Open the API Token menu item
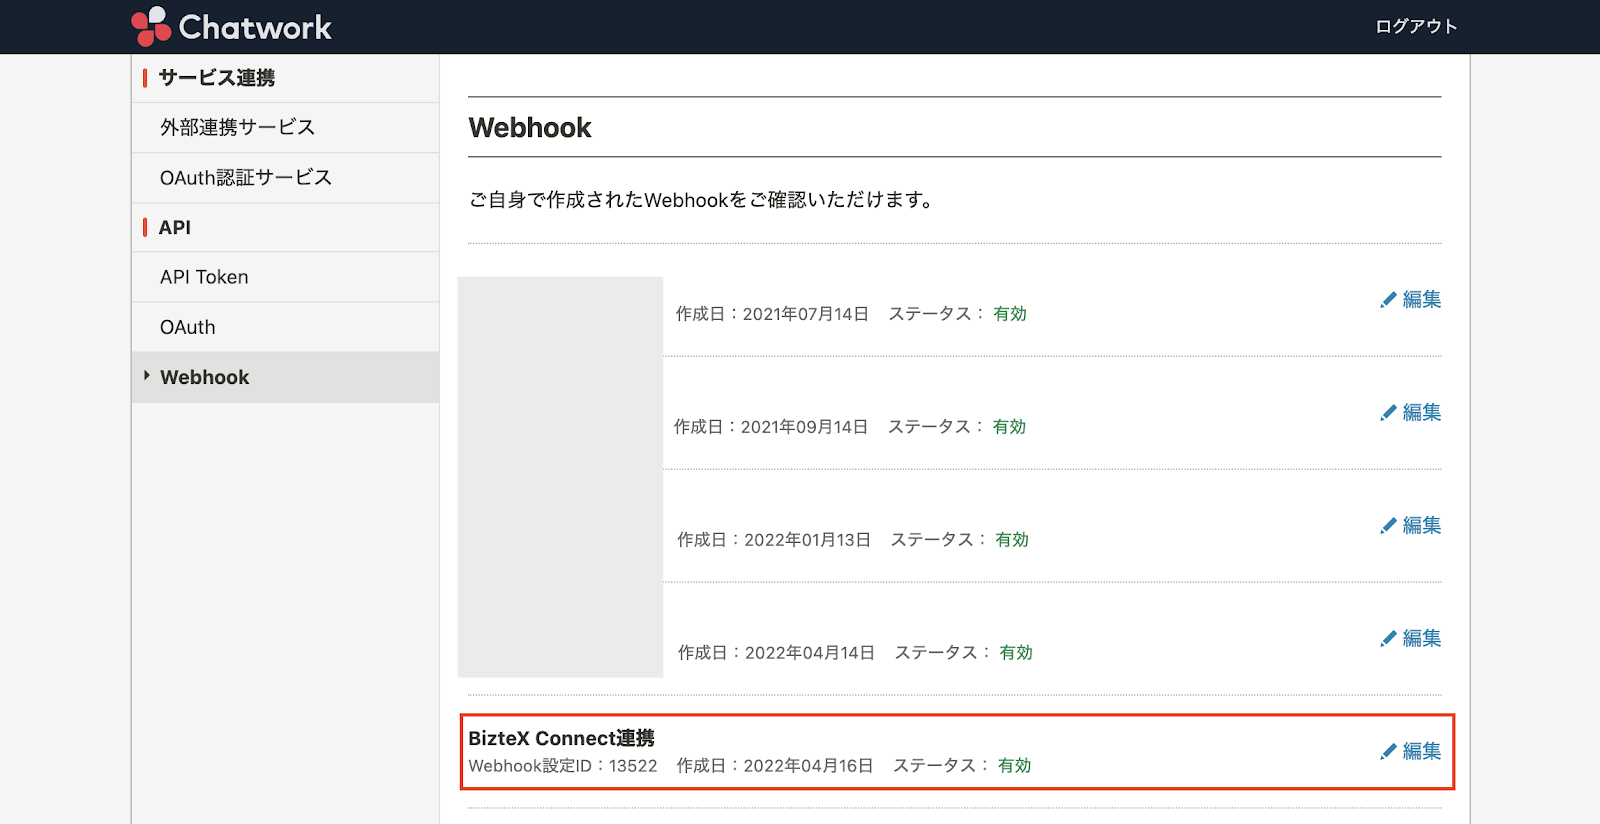This screenshot has width=1600, height=824. click(285, 277)
